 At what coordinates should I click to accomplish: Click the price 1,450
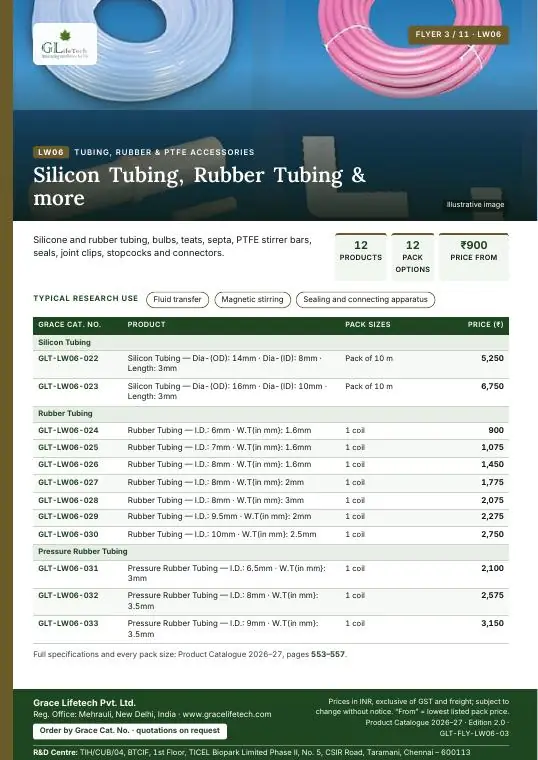click(x=492, y=464)
